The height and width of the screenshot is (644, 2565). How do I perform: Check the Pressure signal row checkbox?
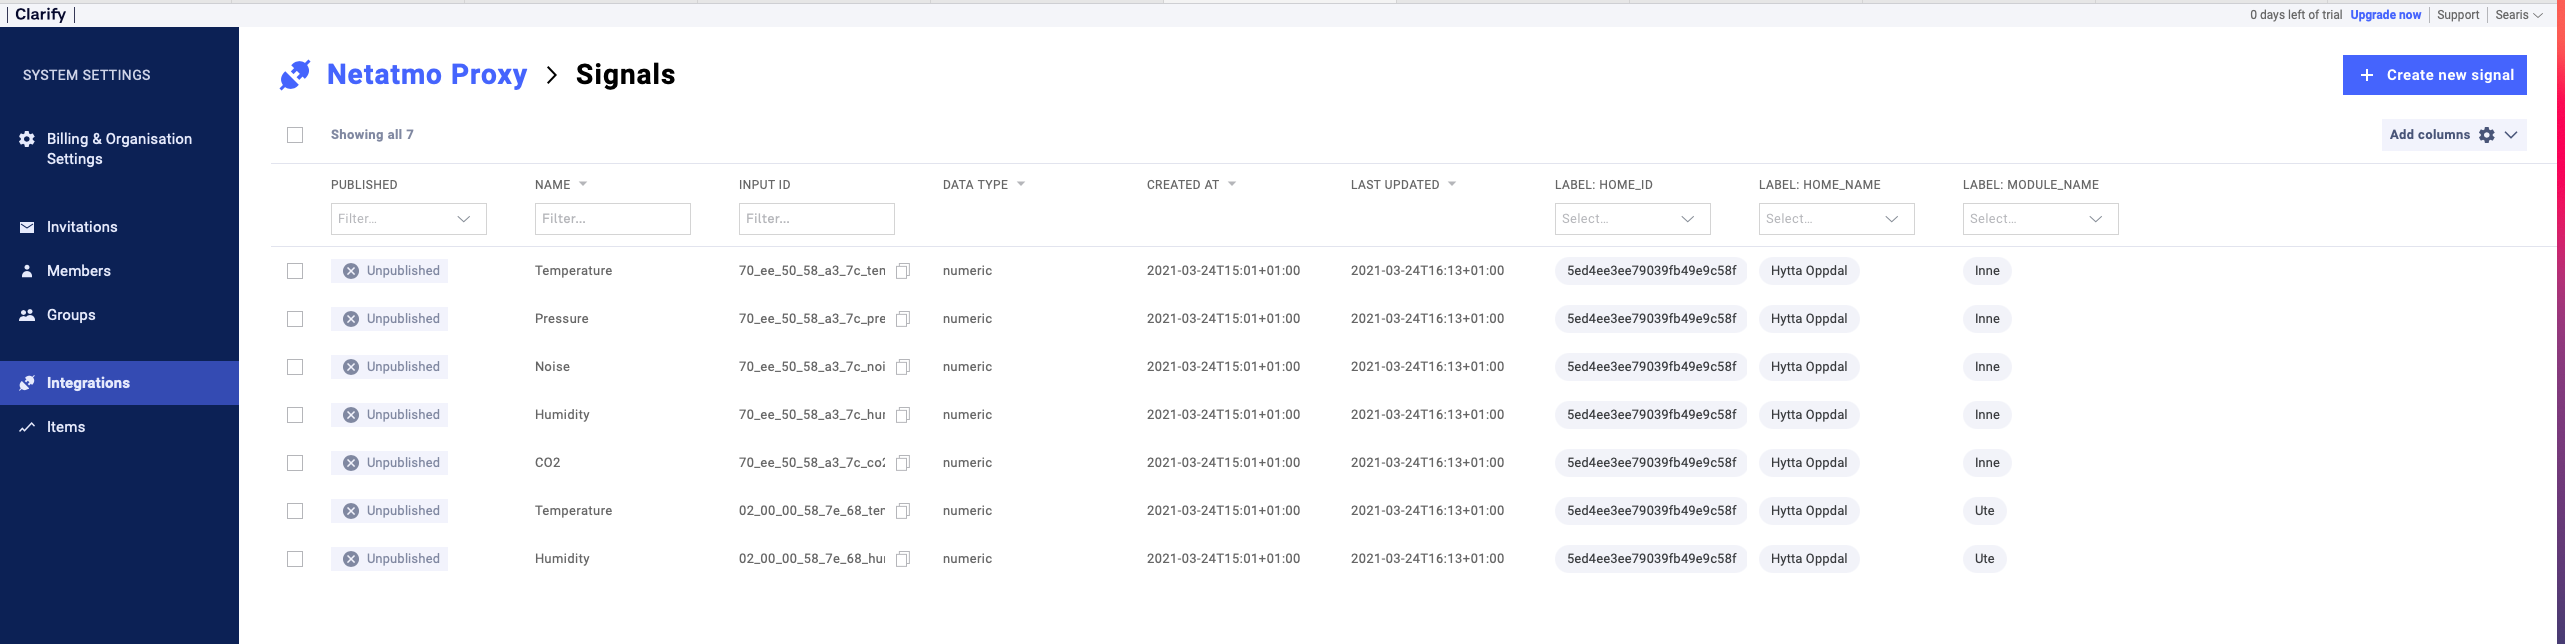(x=295, y=319)
